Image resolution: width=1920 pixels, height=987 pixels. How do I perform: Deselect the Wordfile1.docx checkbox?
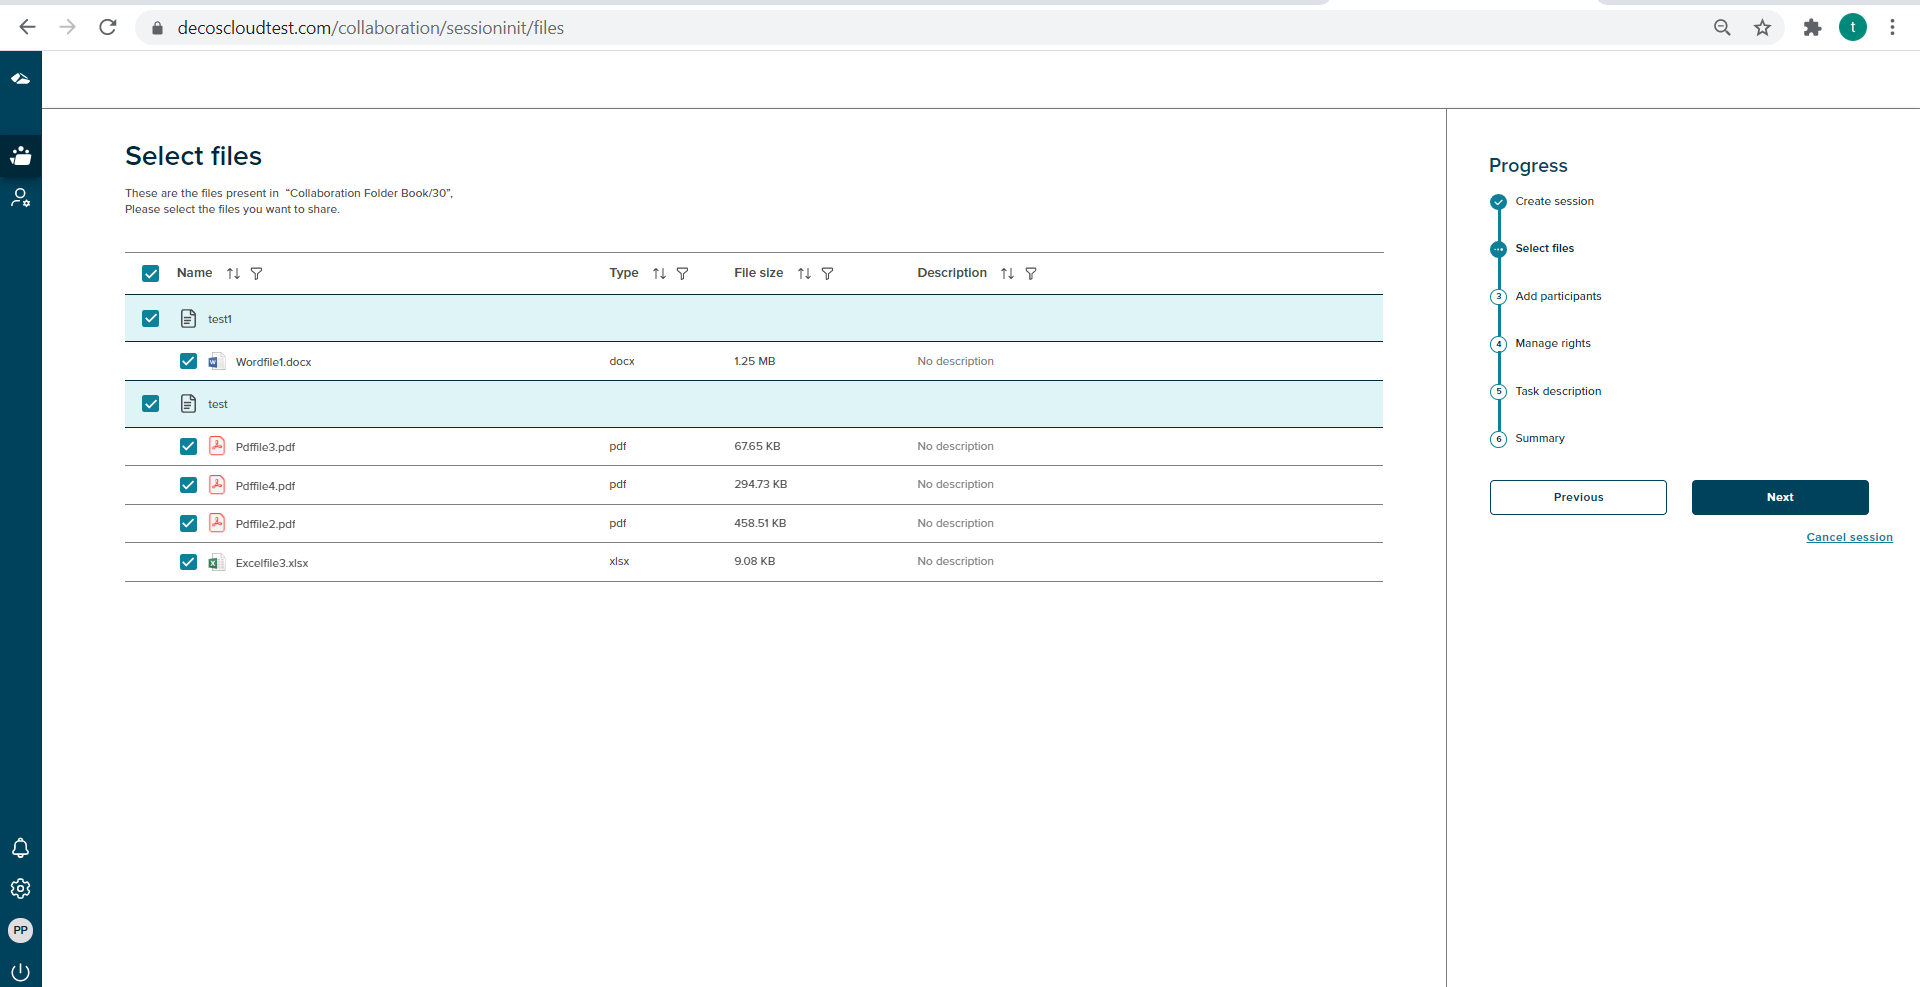(x=188, y=361)
